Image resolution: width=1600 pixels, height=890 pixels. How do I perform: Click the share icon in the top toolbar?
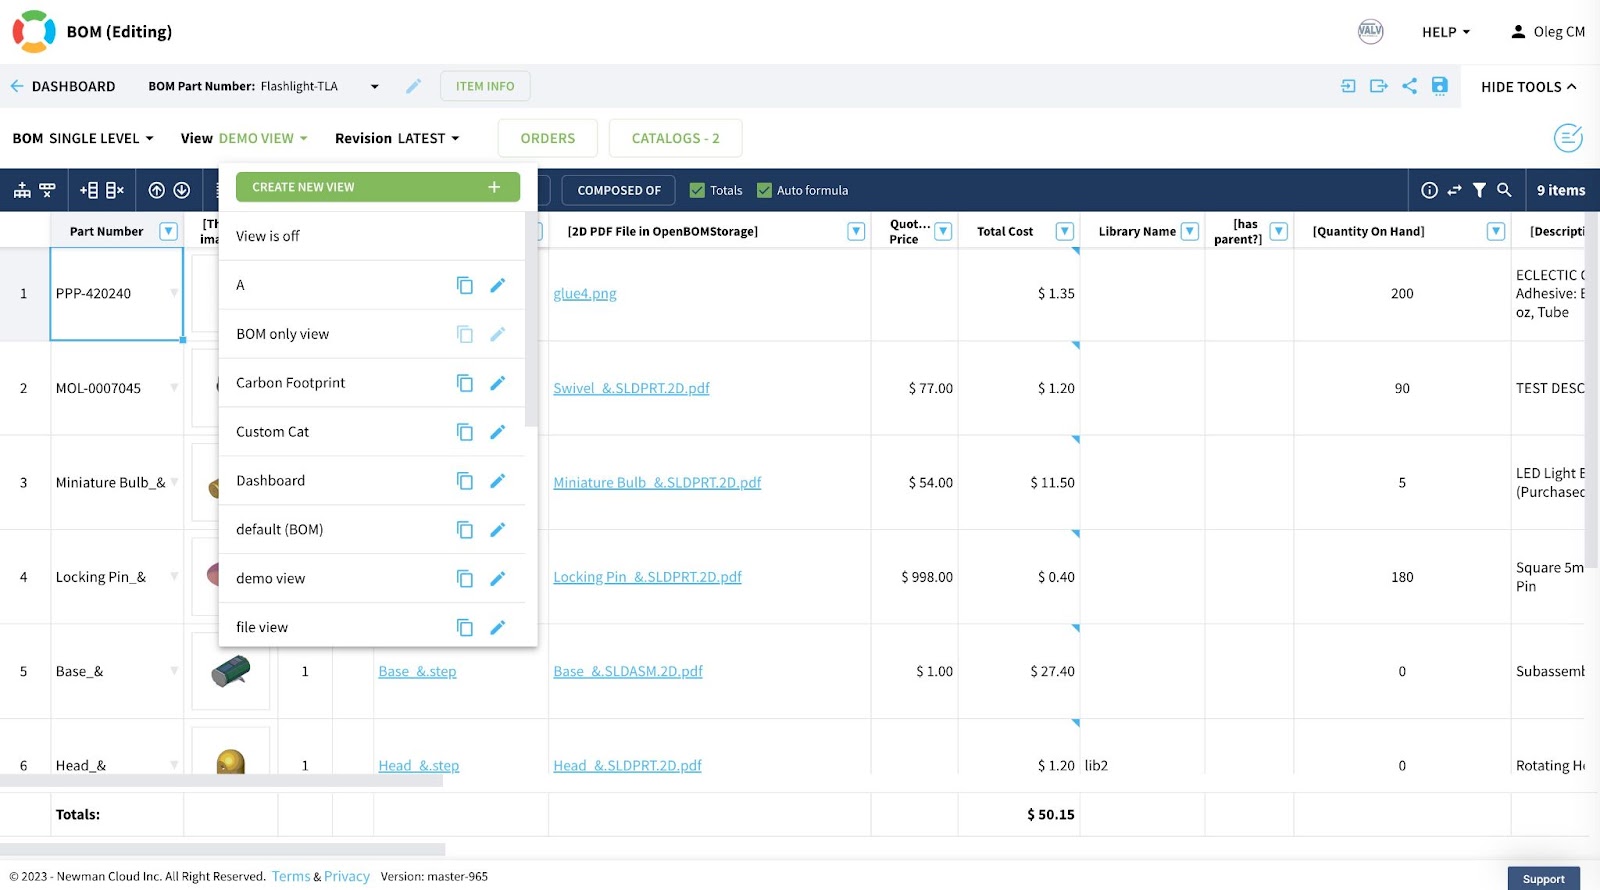[x=1409, y=86]
